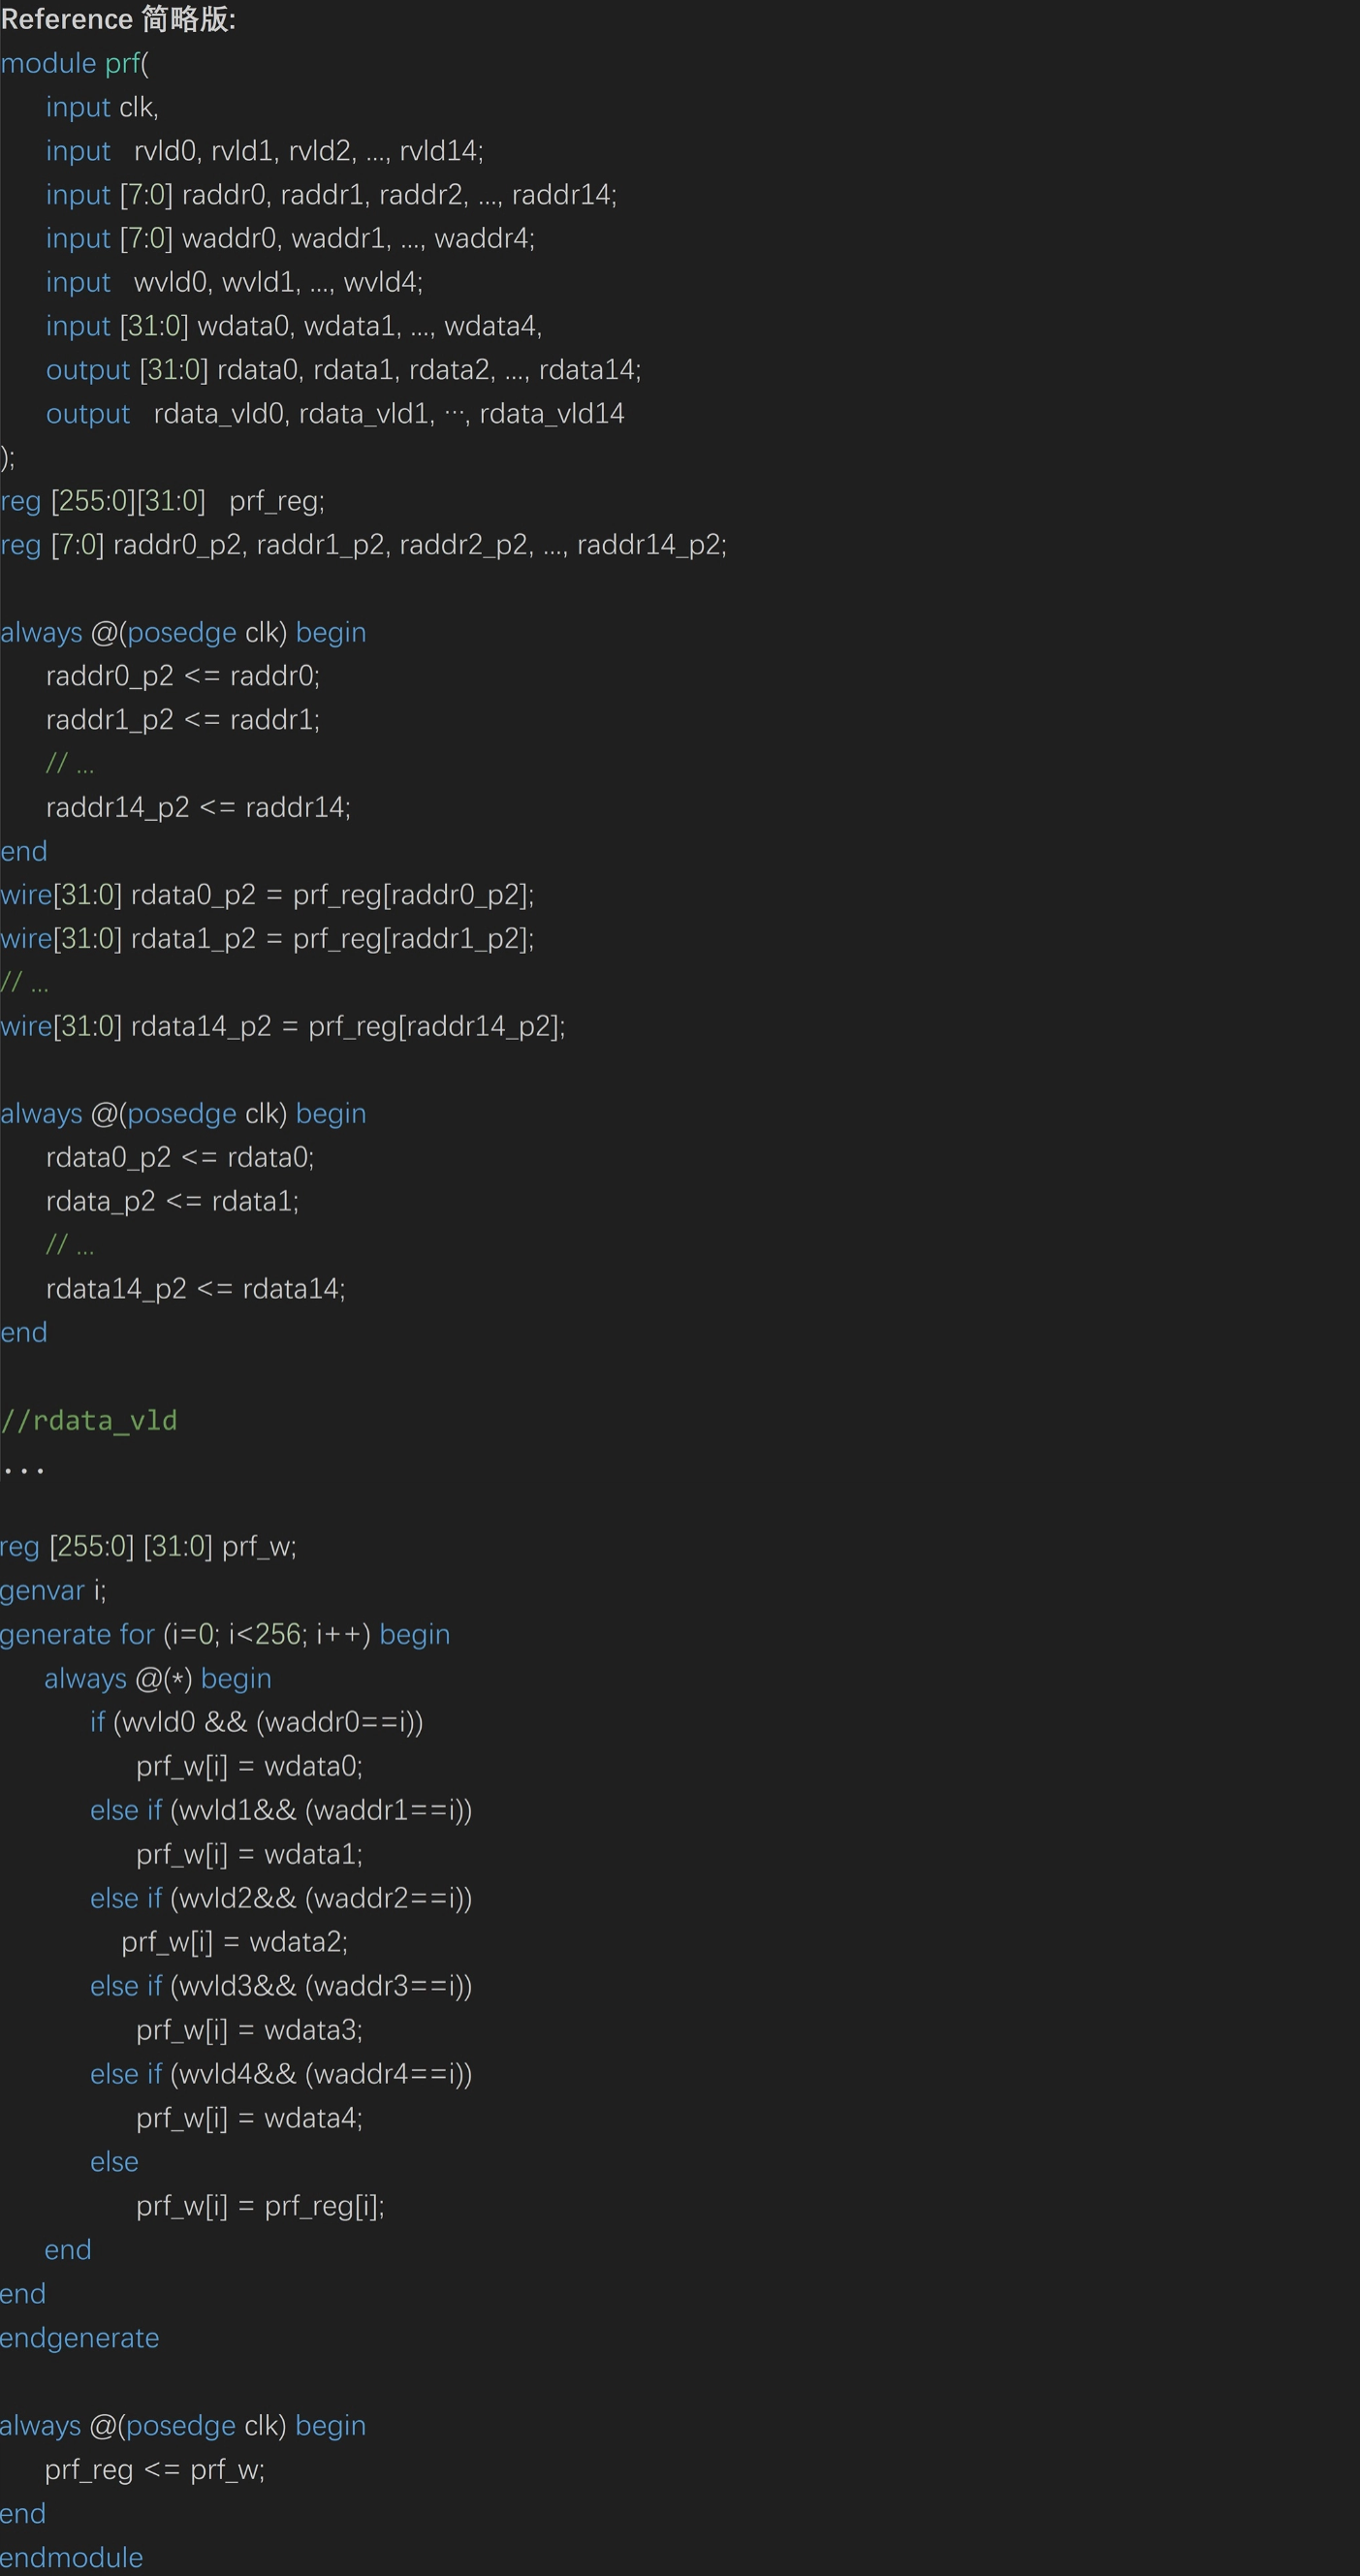
Task: Click 'prf_w[i] = wdata0;' assignment
Action: pyautogui.click(x=249, y=1766)
